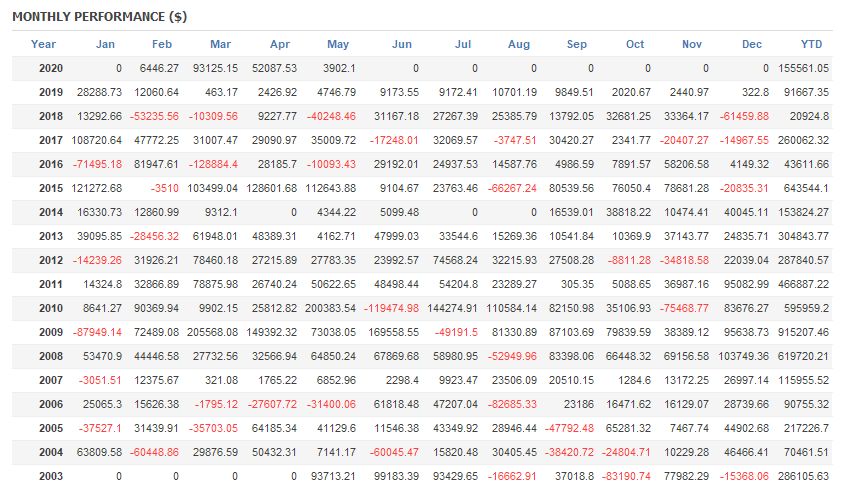
Task: Click the 2015 year row label
Action: tap(50, 188)
